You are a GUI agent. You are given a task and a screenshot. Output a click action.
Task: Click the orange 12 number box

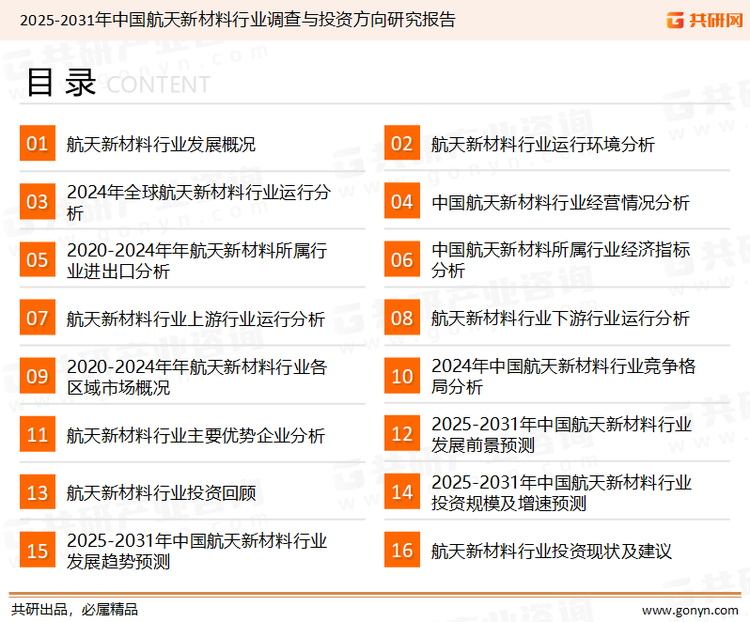[402, 434]
